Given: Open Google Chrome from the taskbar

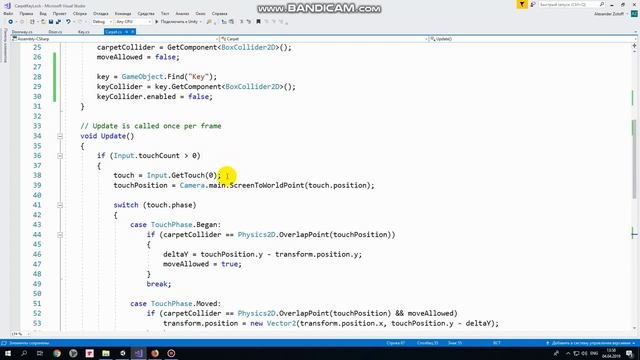Looking at the screenshot, I should pos(57,353).
